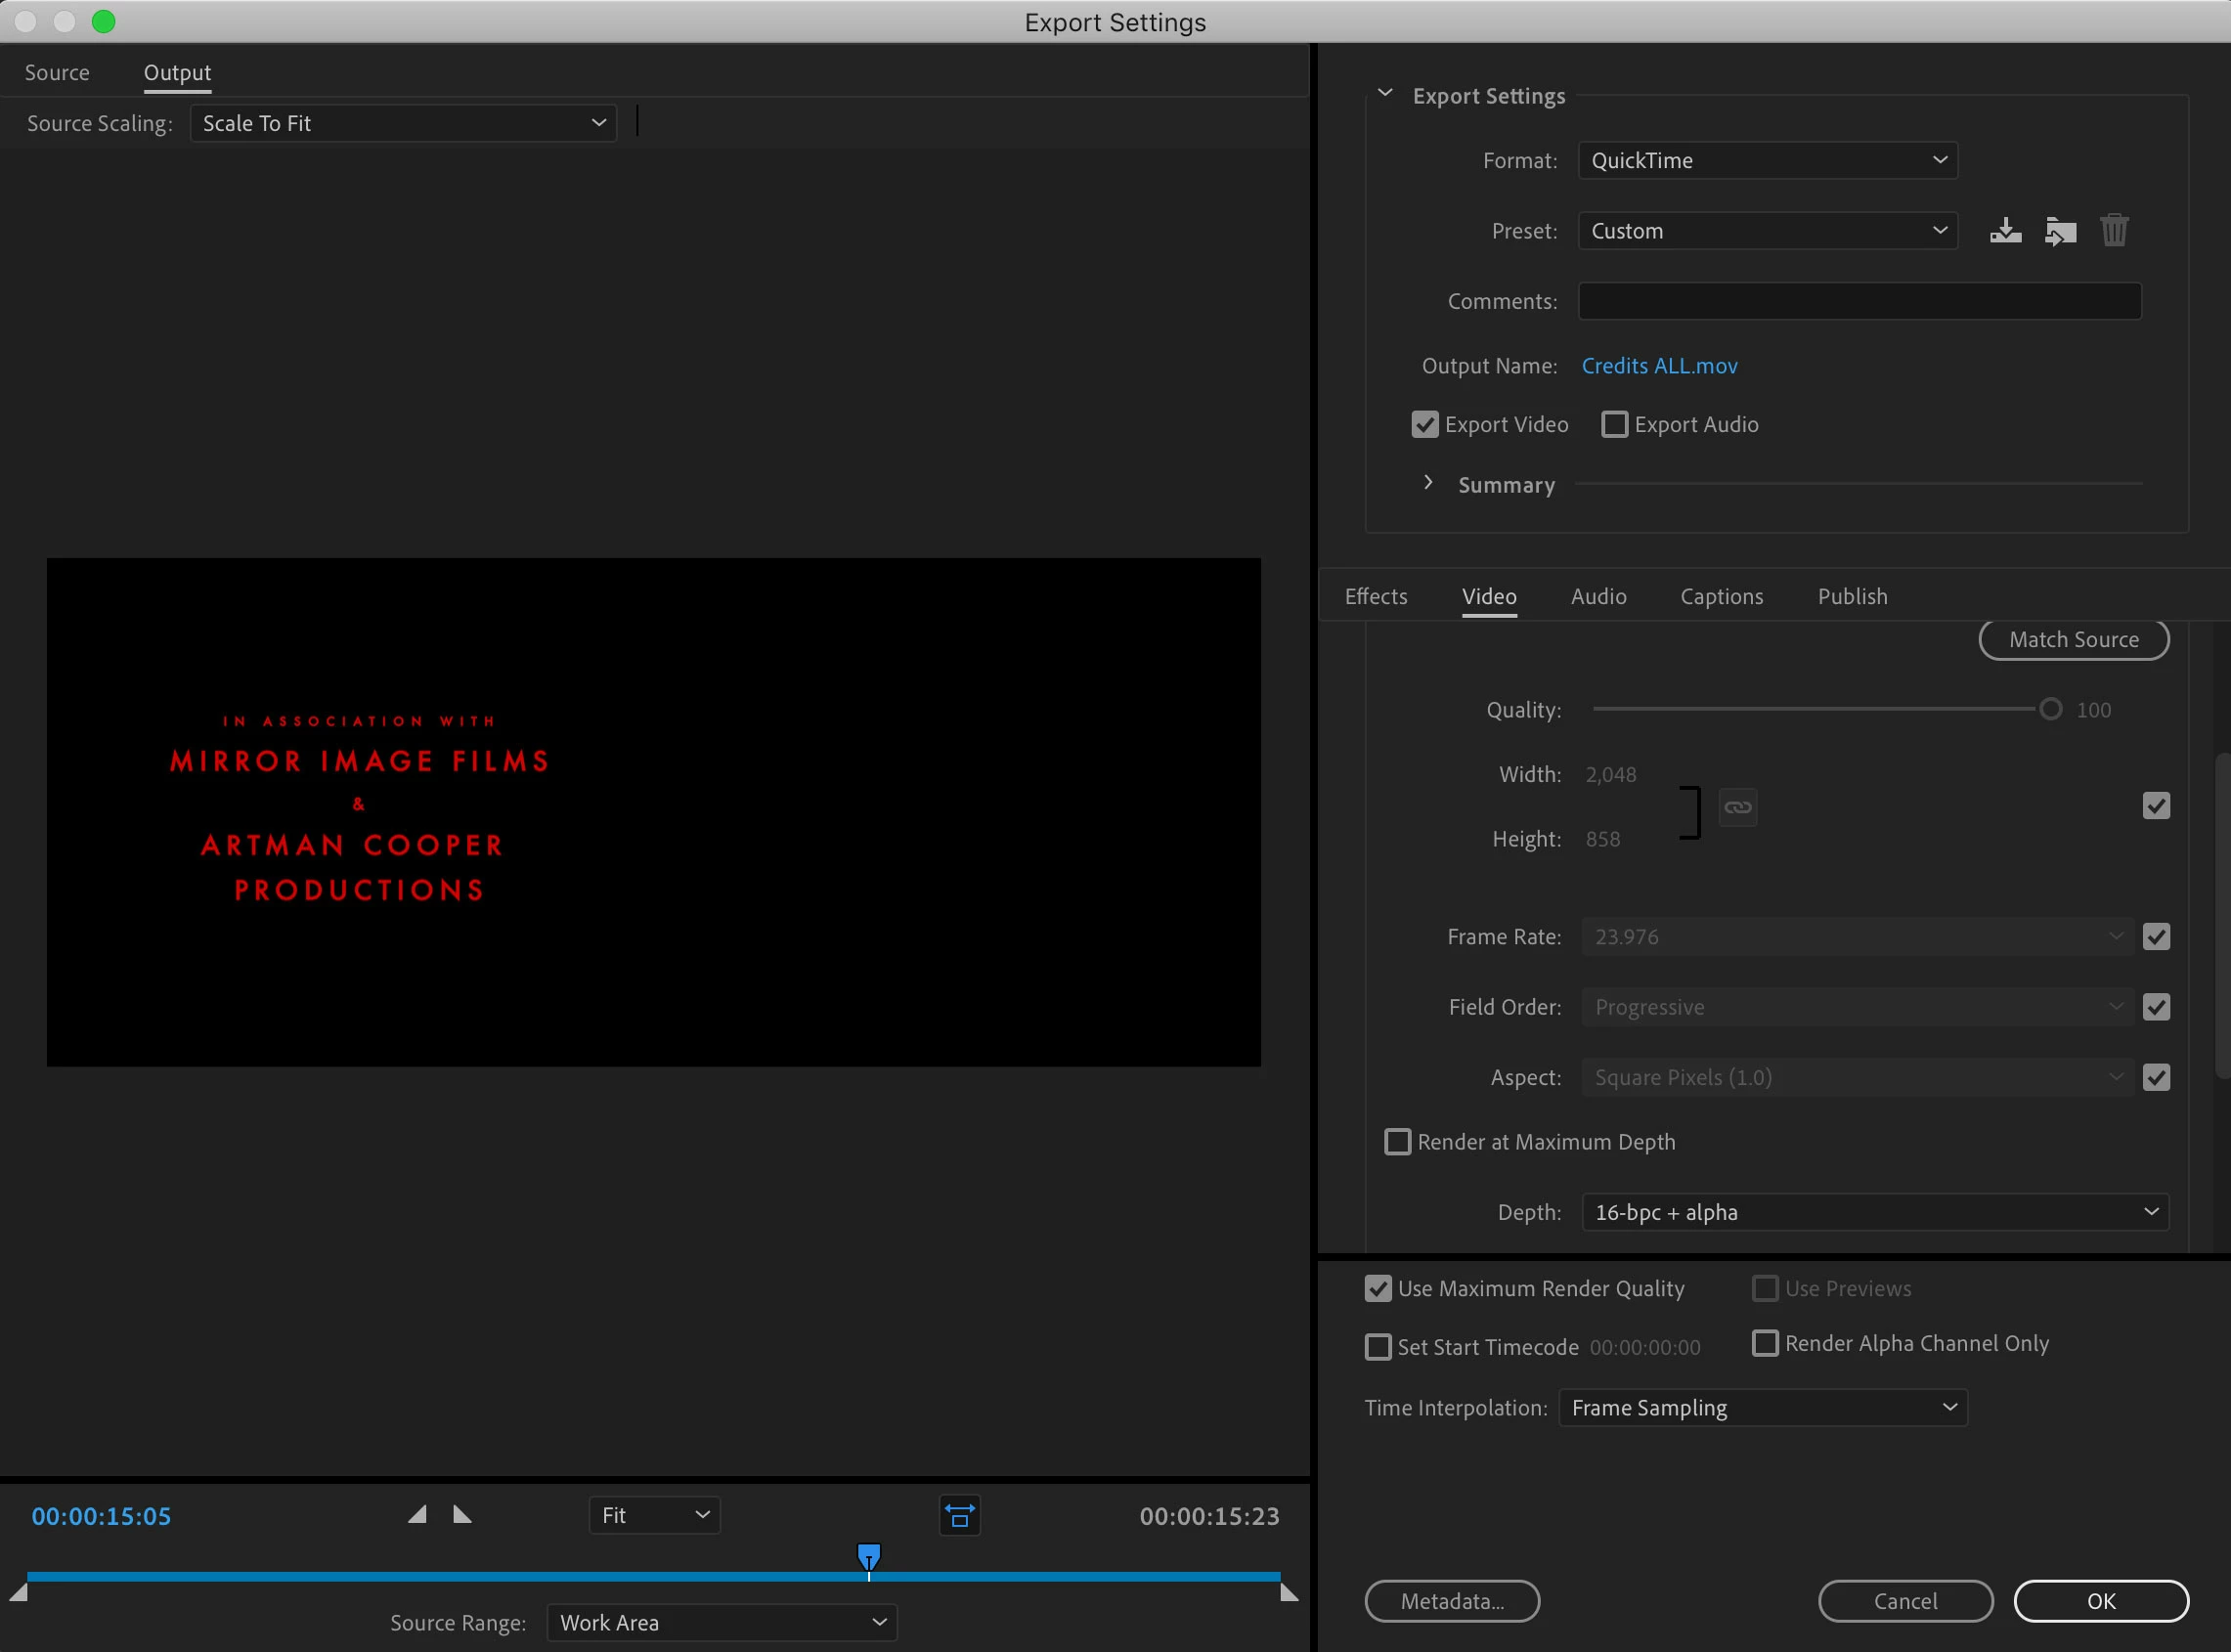Click the Set Out Point triangle icon
Viewport: 2231px width, 1652px height.
(x=462, y=1515)
